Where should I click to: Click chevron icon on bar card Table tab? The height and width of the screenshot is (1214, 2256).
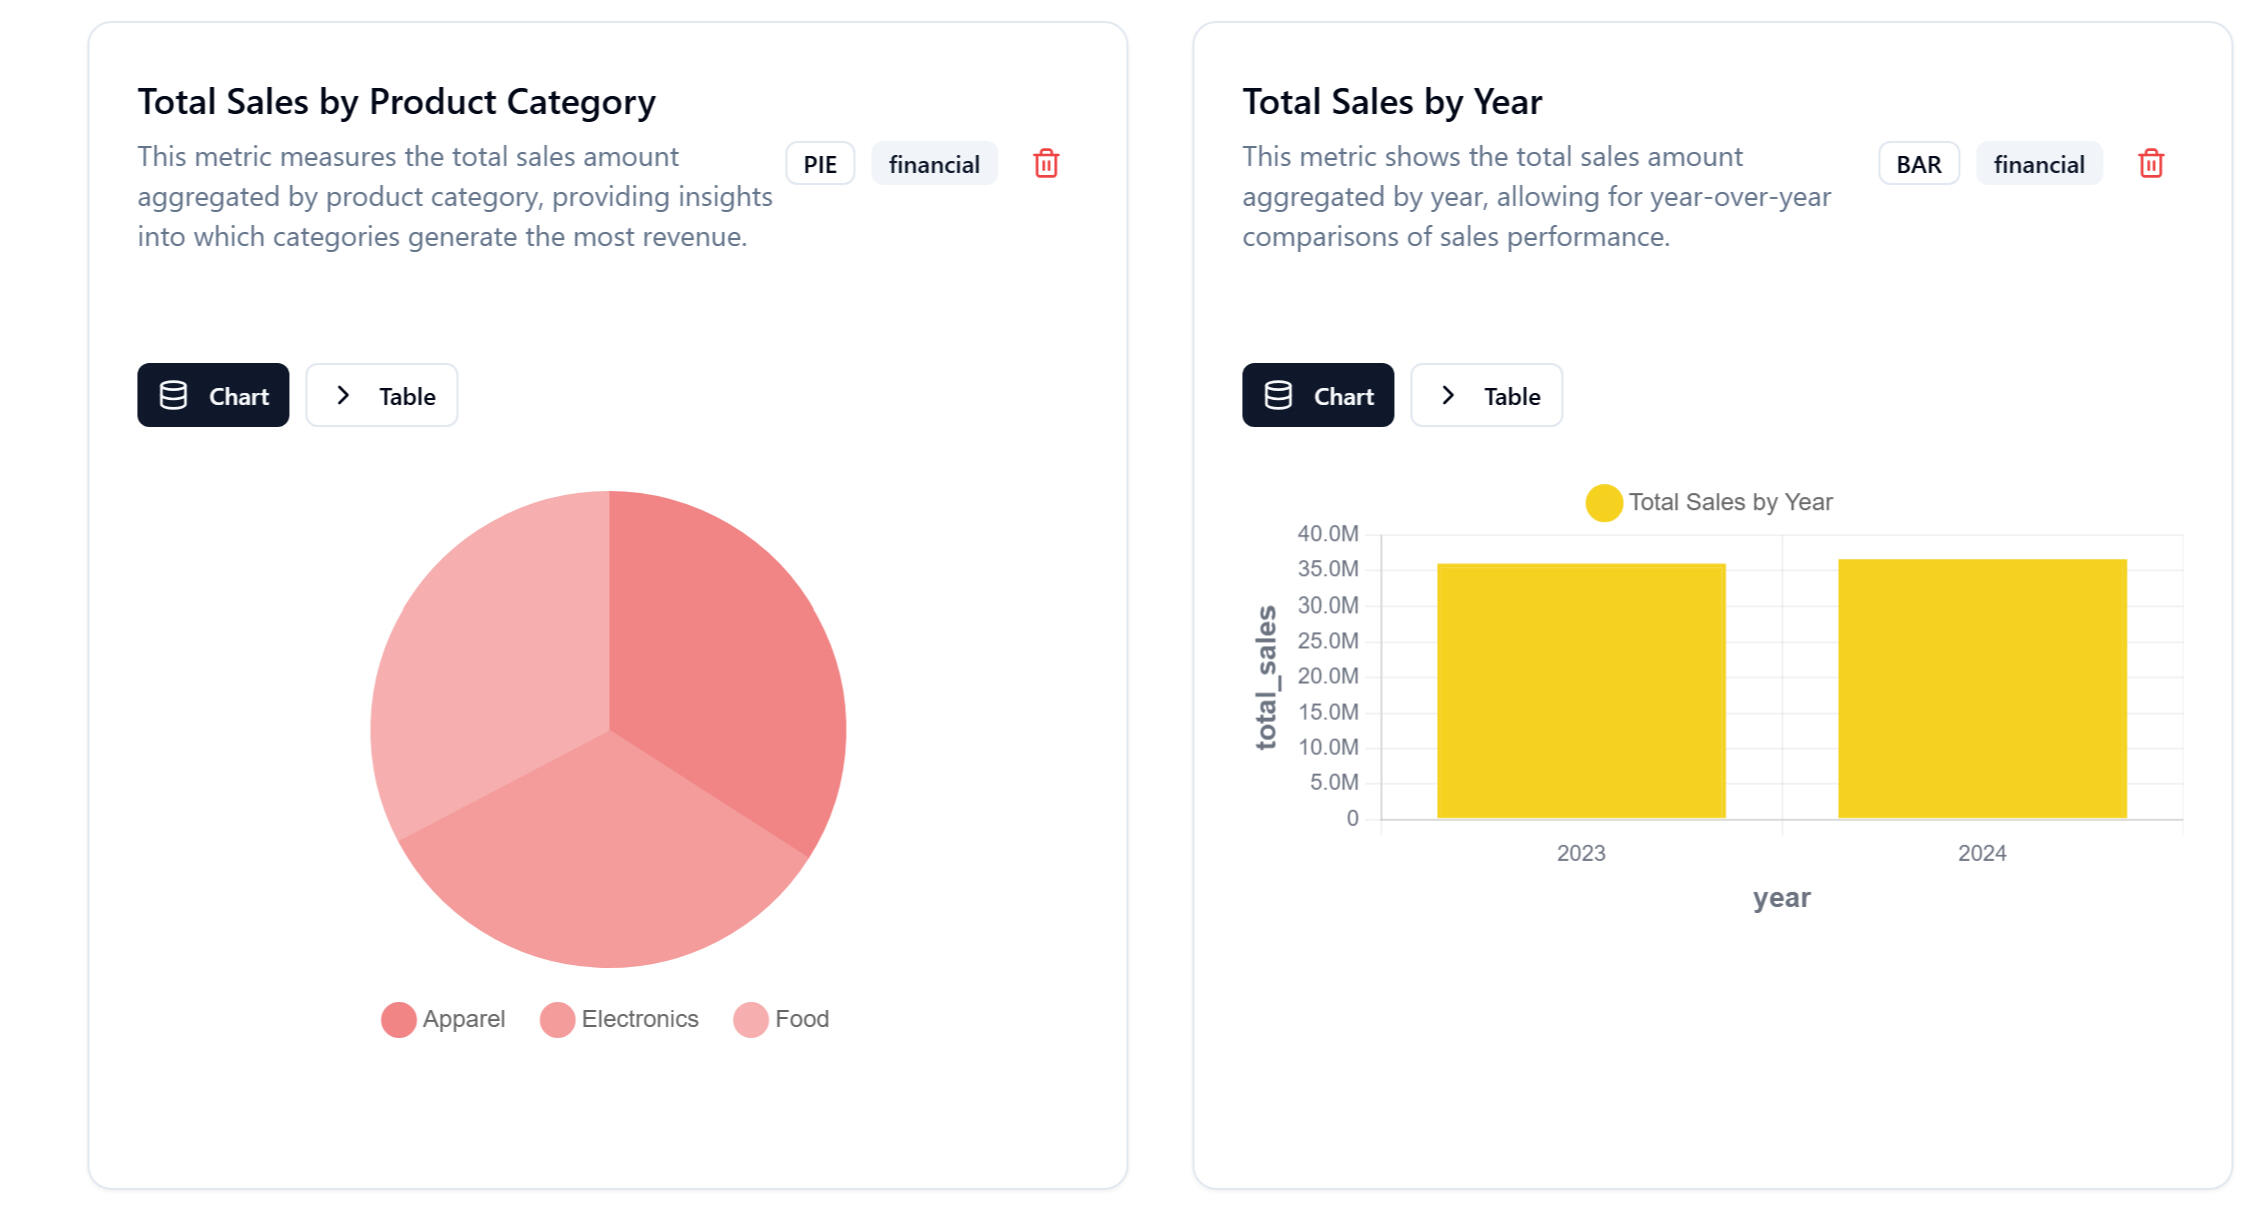tap(1448, 396)
